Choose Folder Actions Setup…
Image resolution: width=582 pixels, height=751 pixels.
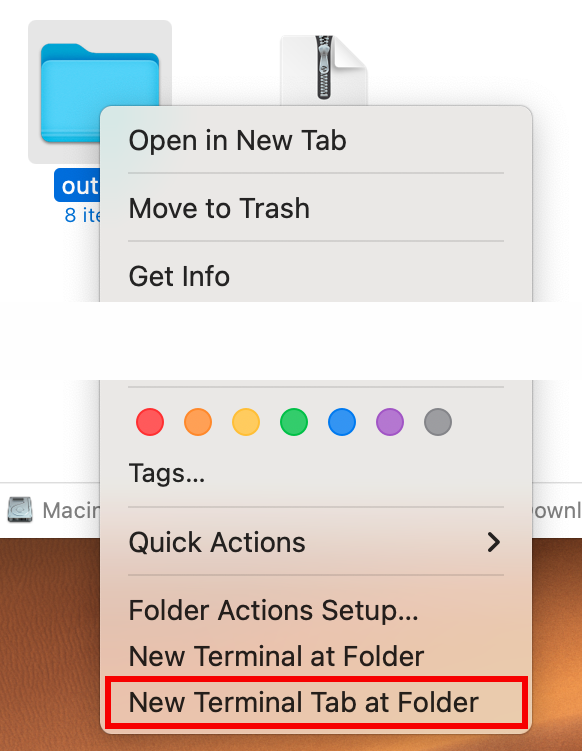316,610
